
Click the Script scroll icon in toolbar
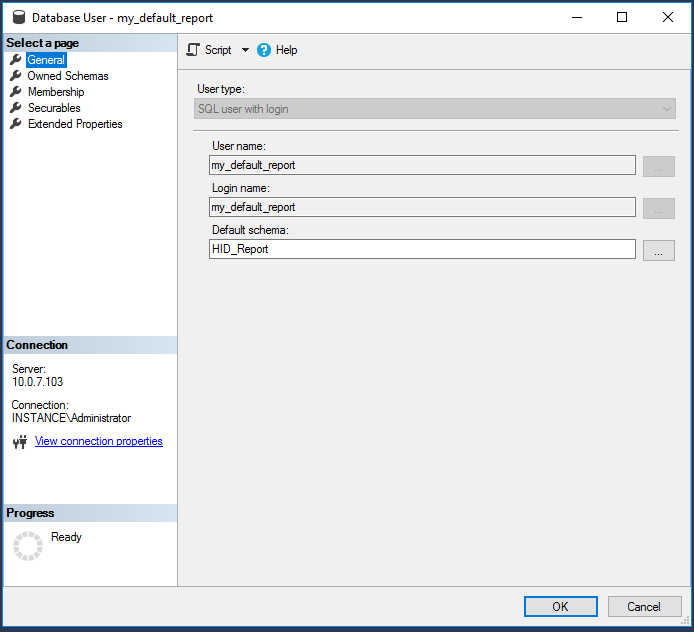[194, 50]
